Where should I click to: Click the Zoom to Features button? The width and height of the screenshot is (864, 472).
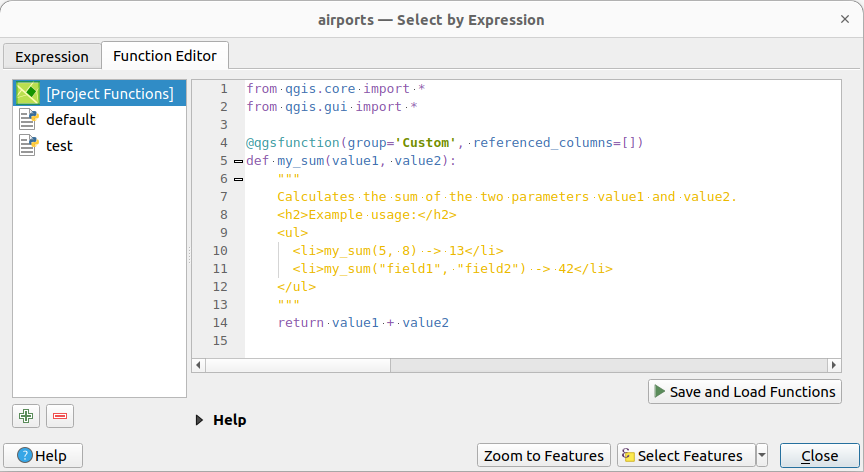click(543, 456)
